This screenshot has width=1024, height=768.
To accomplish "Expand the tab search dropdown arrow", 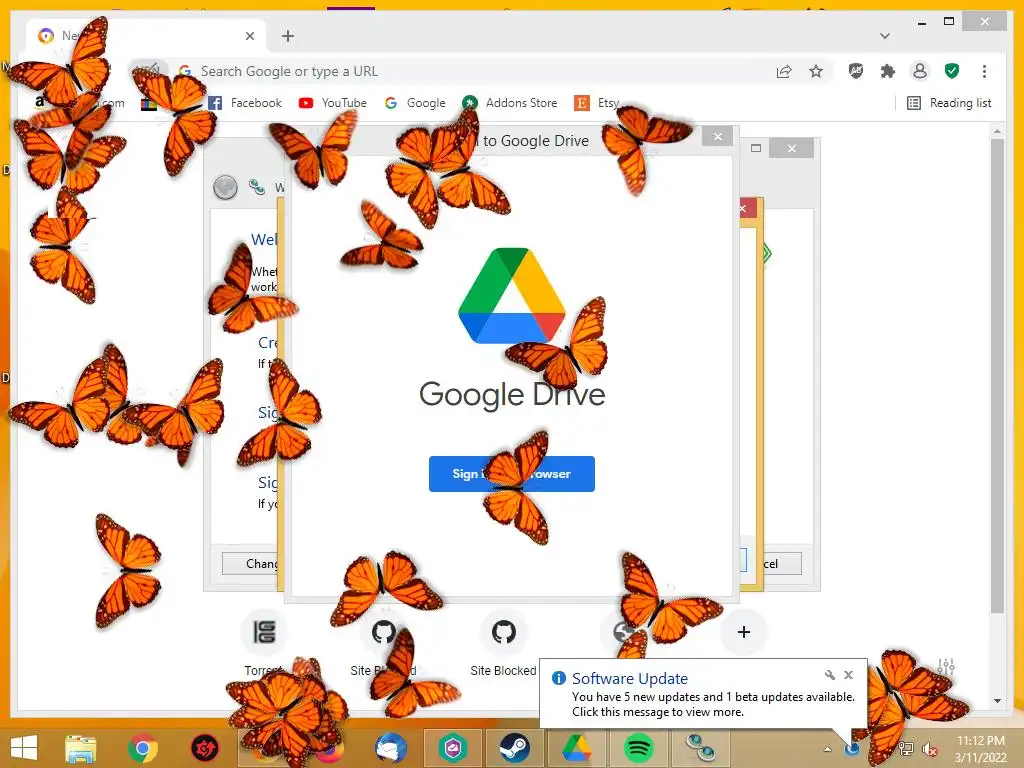I will [x=885, y=36].
